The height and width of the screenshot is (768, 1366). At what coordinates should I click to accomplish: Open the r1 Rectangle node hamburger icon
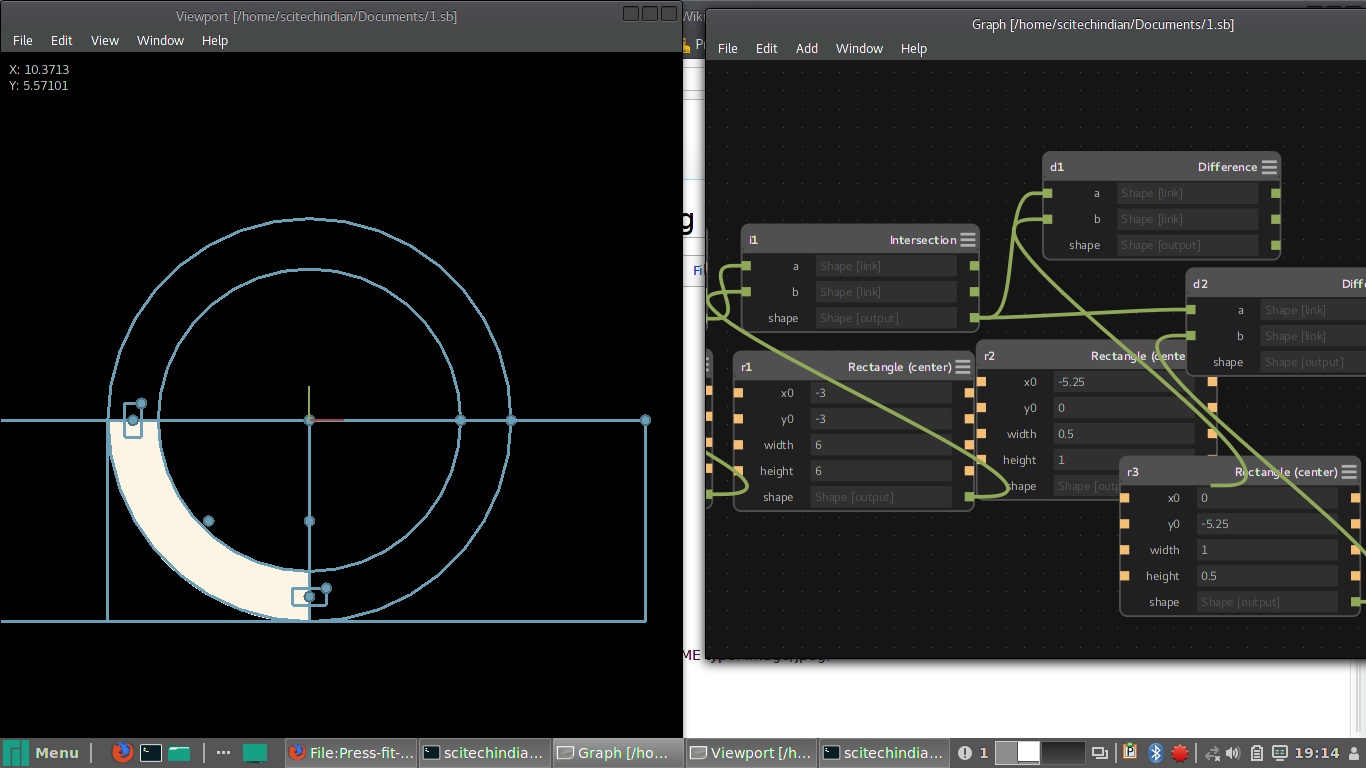[962, 367]
